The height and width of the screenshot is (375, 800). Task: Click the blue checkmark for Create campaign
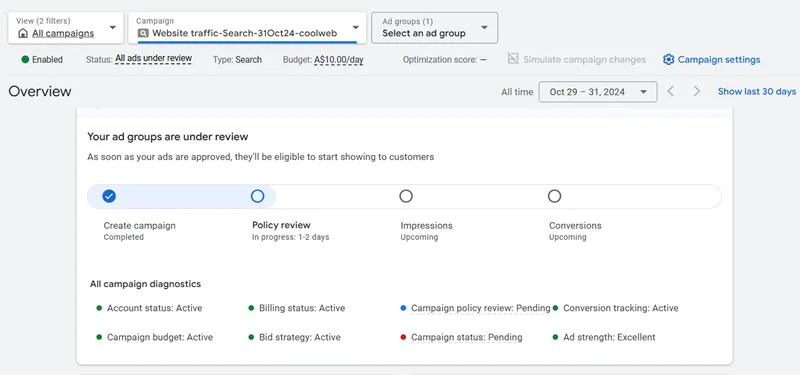[x=109, y=196]
